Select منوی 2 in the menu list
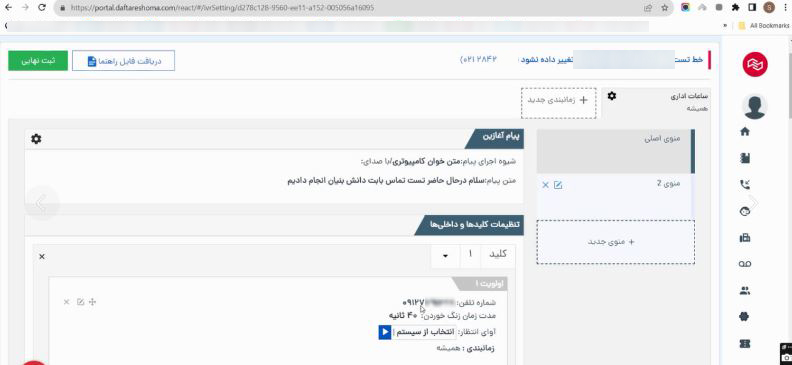The width and height of the screenshot is (792, 365). pyautogui.click(x=615, y=196)
